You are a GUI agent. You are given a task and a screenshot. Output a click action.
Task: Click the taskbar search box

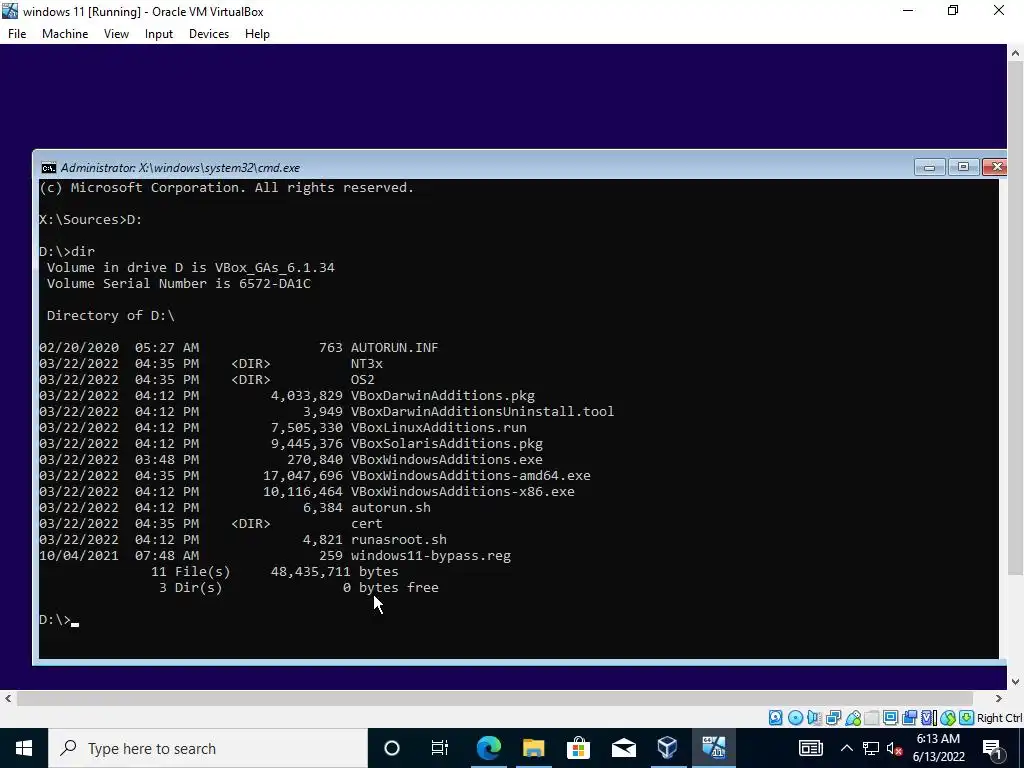208,748
